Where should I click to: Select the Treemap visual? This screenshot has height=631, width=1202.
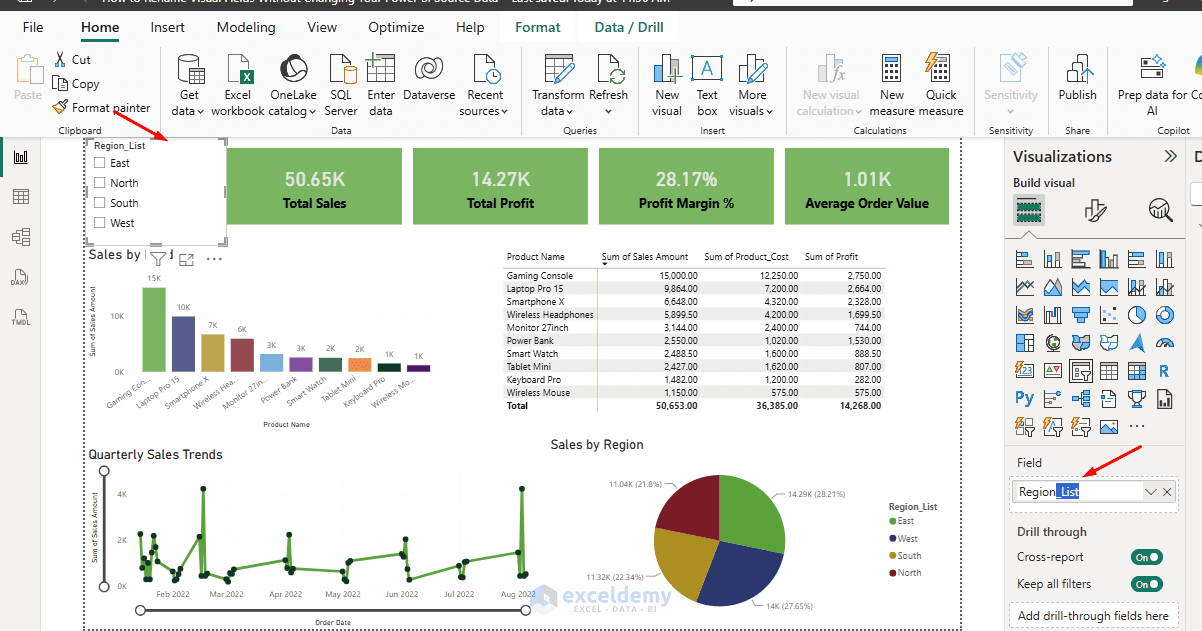(x=1025, y=343)
